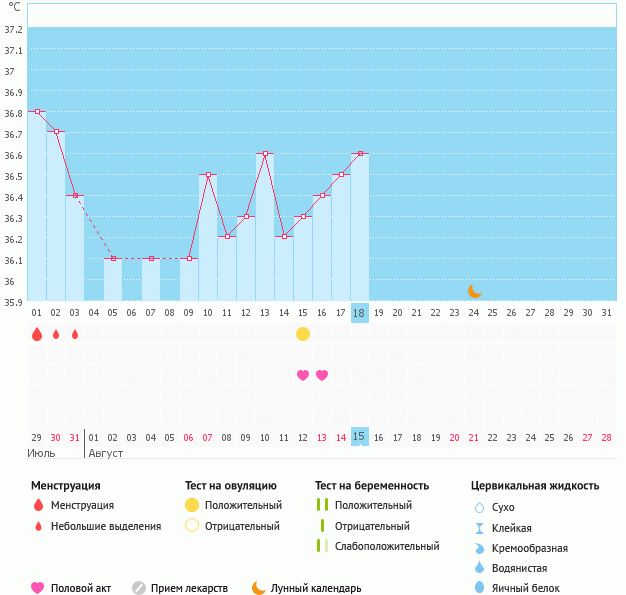Image resolution: width=626 pixels, height=595 pixels.
Task: Click the Яичный белок legend drop icon
Action: coord(479,587)
